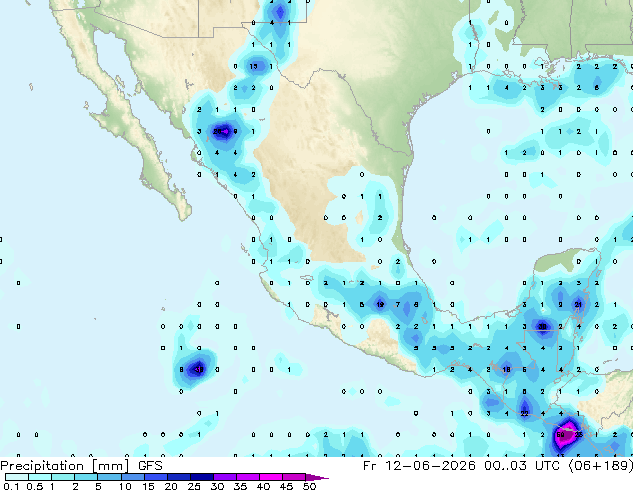Click the 25–30 mm dark navy legend box
The width and height of the screenshot is (634, 490).
click(201, 477)
